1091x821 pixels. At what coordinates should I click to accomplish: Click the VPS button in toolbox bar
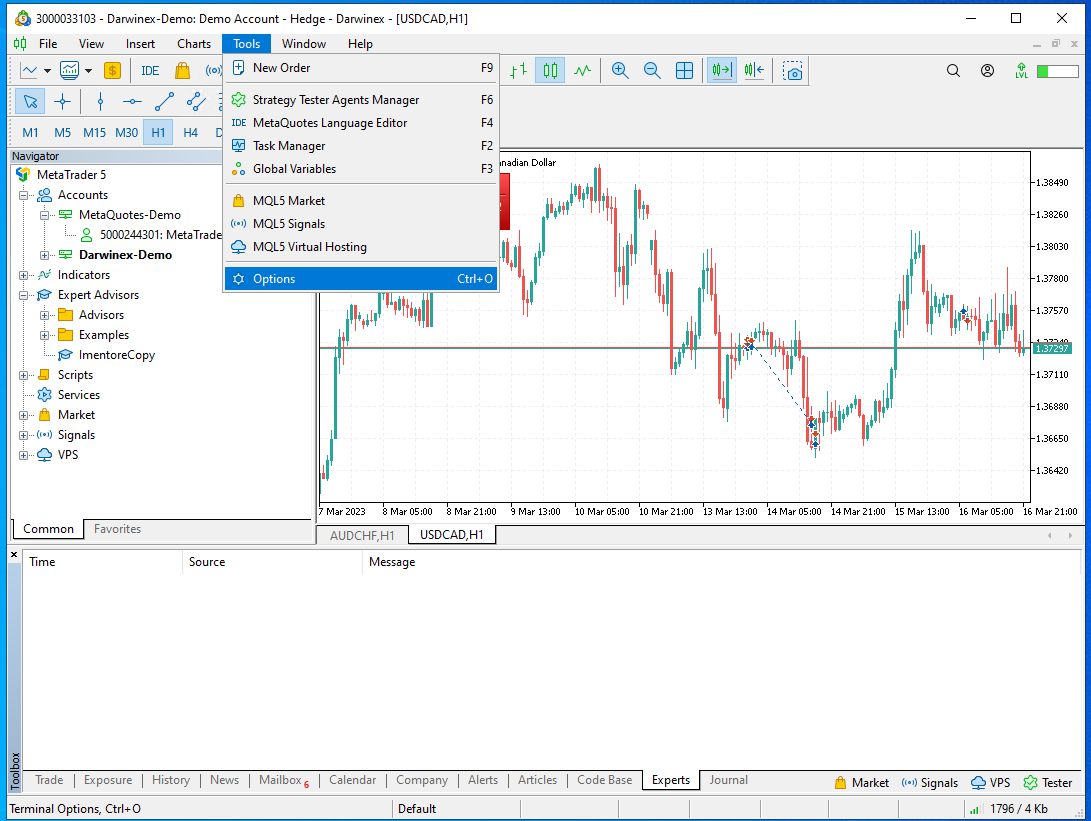click(991, 783)
